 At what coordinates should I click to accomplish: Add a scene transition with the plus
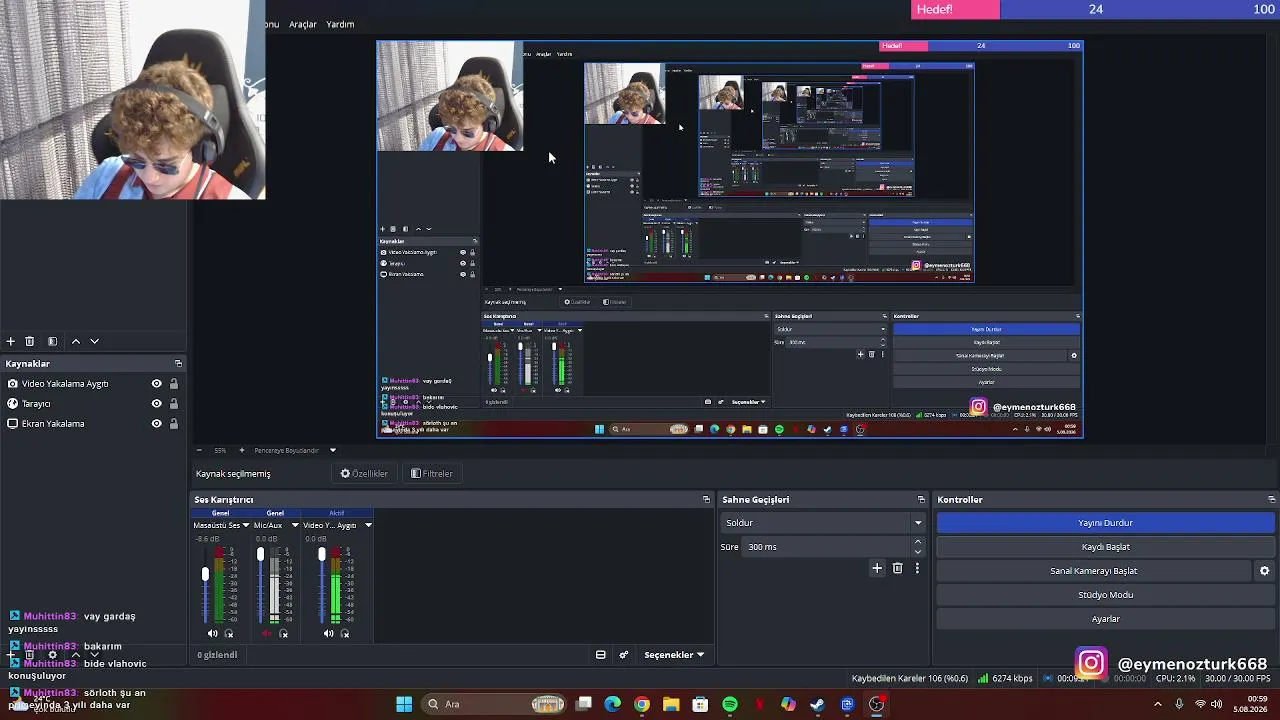[x=877, y=568]
